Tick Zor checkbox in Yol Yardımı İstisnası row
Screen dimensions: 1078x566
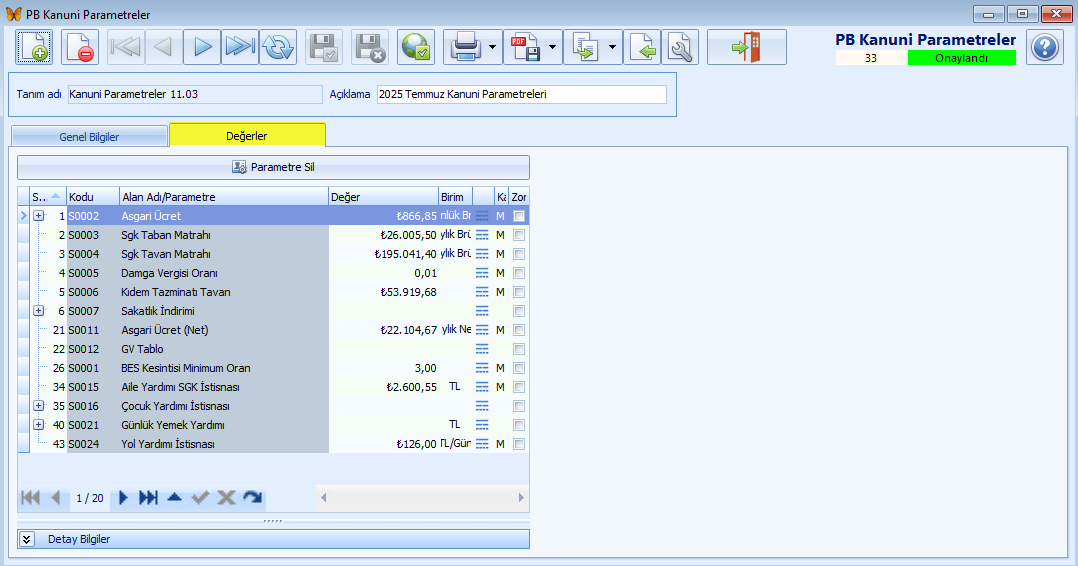click(x=519, y=444)
